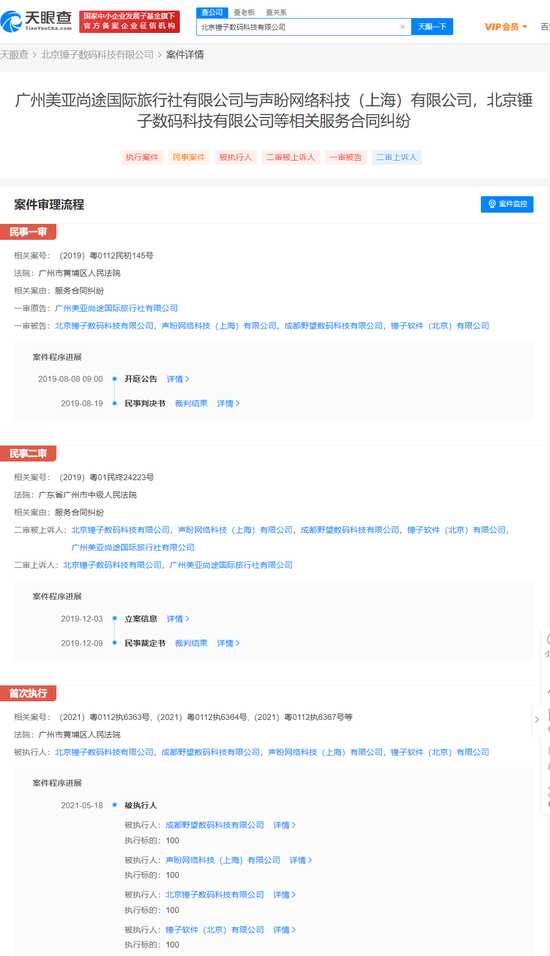The image size is (550, 956).
Task: Expand 详情 for the 民事裁定书 entry
Action: (229, 643)
